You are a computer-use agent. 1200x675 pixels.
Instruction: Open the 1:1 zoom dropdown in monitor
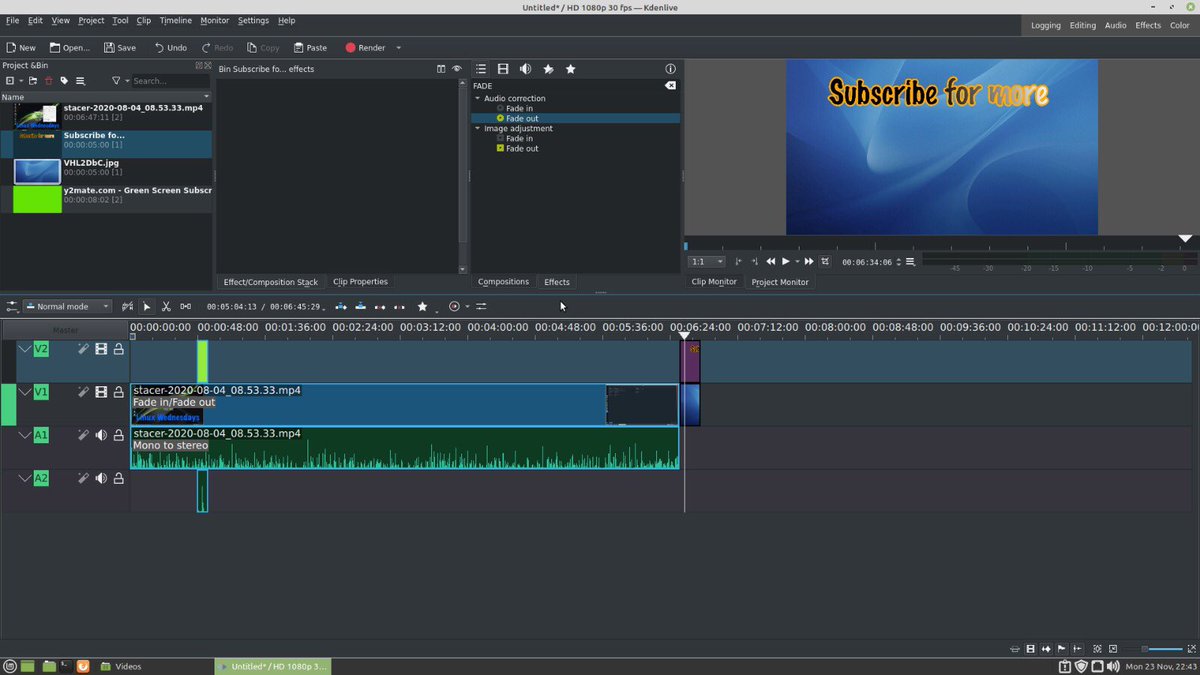tap(706, 261)
